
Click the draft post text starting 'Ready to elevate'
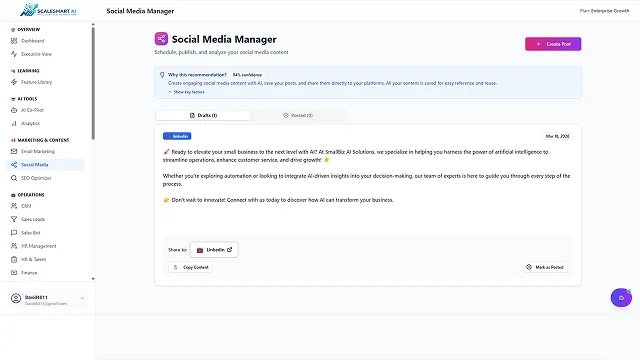point(356,156)
